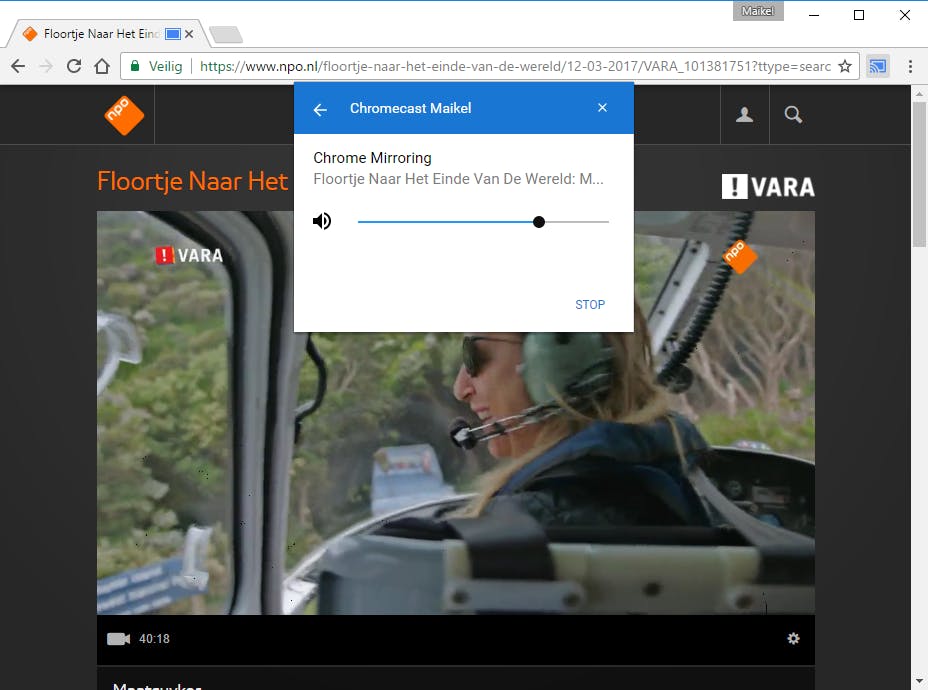This screenshot has height=690, width=928.
Task: Maximize the Chrome window
Action: (x=859, y=15)
